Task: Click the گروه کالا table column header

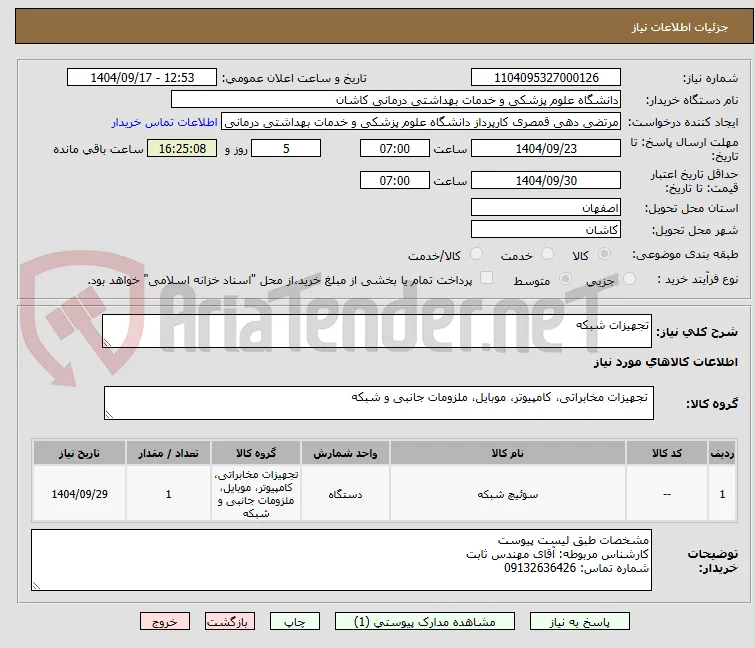Action: (x=256, y=453)
